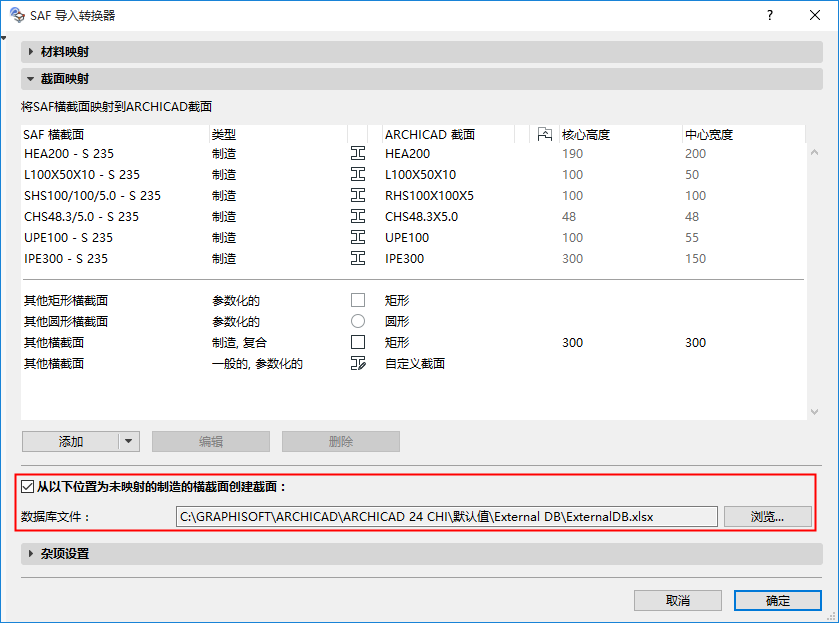839x623 pixels.
Task: Select the IPE300 - S 235 row
Action: 413,259
